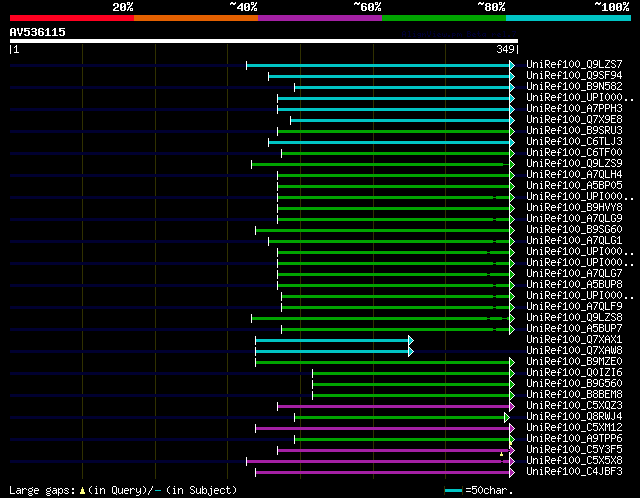Click the cyan alignment bar for Q7XAW8
640x498 pixels.
[334, 351]
